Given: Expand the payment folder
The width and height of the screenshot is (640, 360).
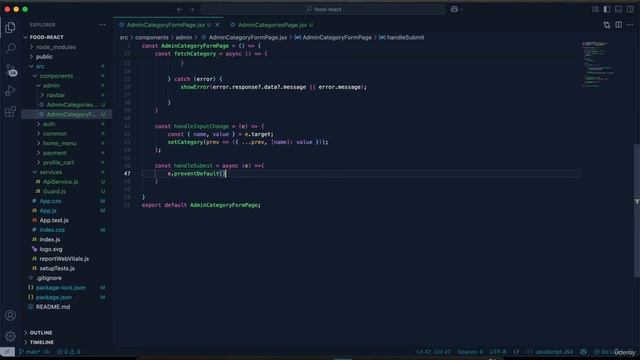Looking at the screenshot, I should point(55,153).
